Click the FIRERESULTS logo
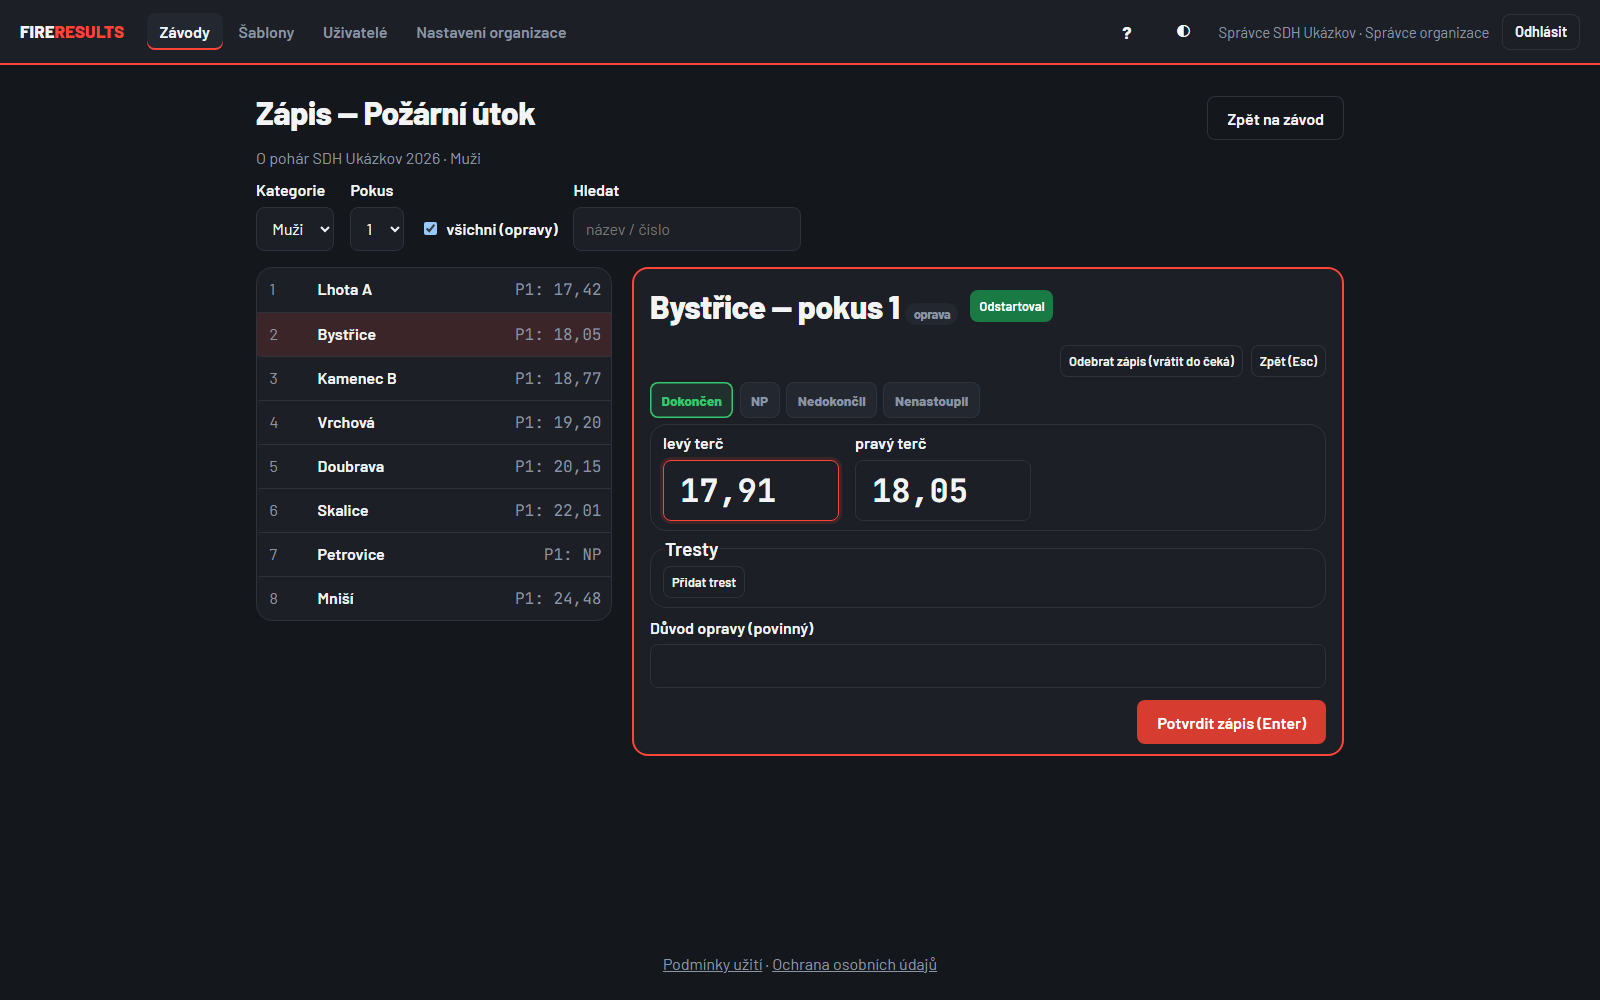The image size is (1600, 1000). point(72,32)
